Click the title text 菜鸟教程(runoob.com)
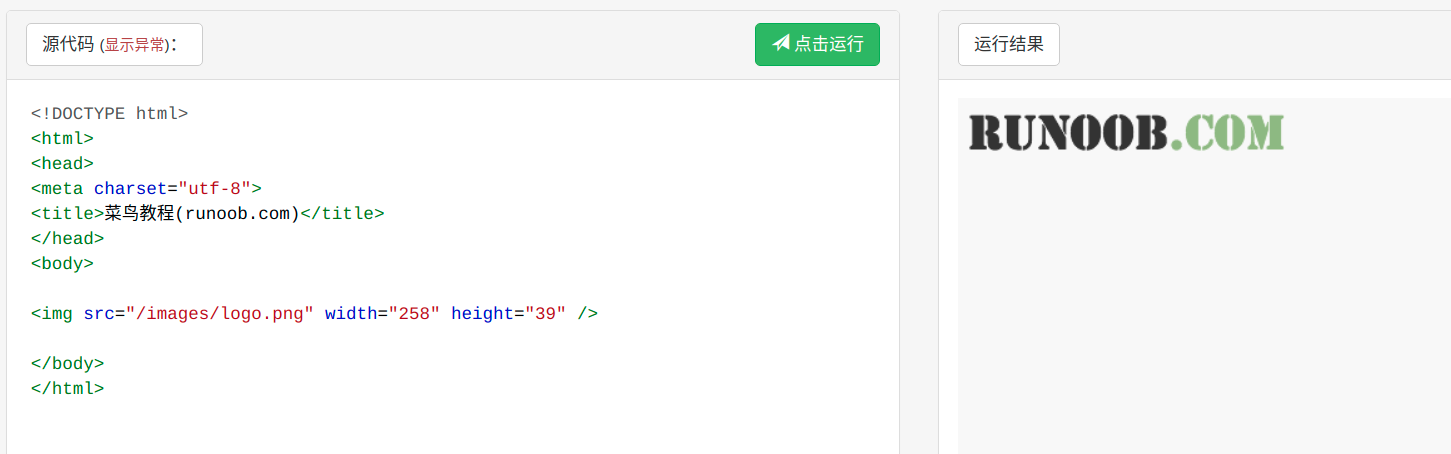 (x=202, y=214)
